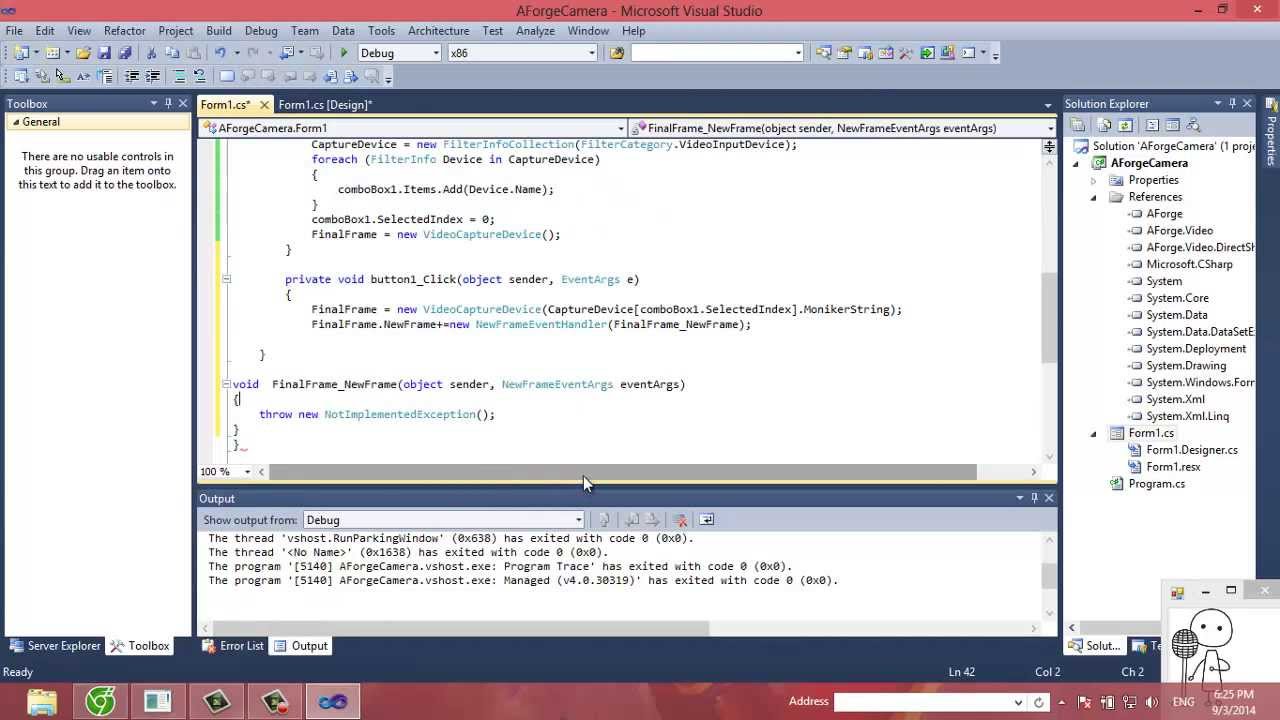Switch to the Server Explorer tab
Viewport: 1280px width, 720px height.
coord(55,646)
